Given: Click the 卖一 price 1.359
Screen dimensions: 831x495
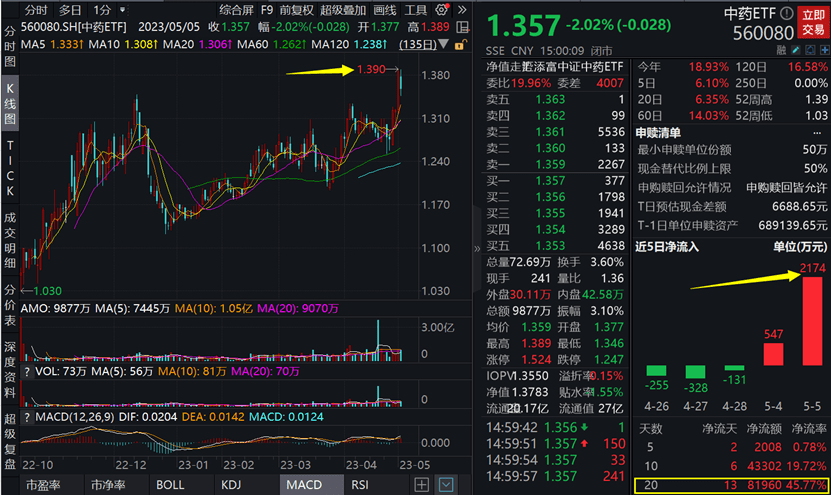Looking at the screenshot, I should tap(550, 164).
